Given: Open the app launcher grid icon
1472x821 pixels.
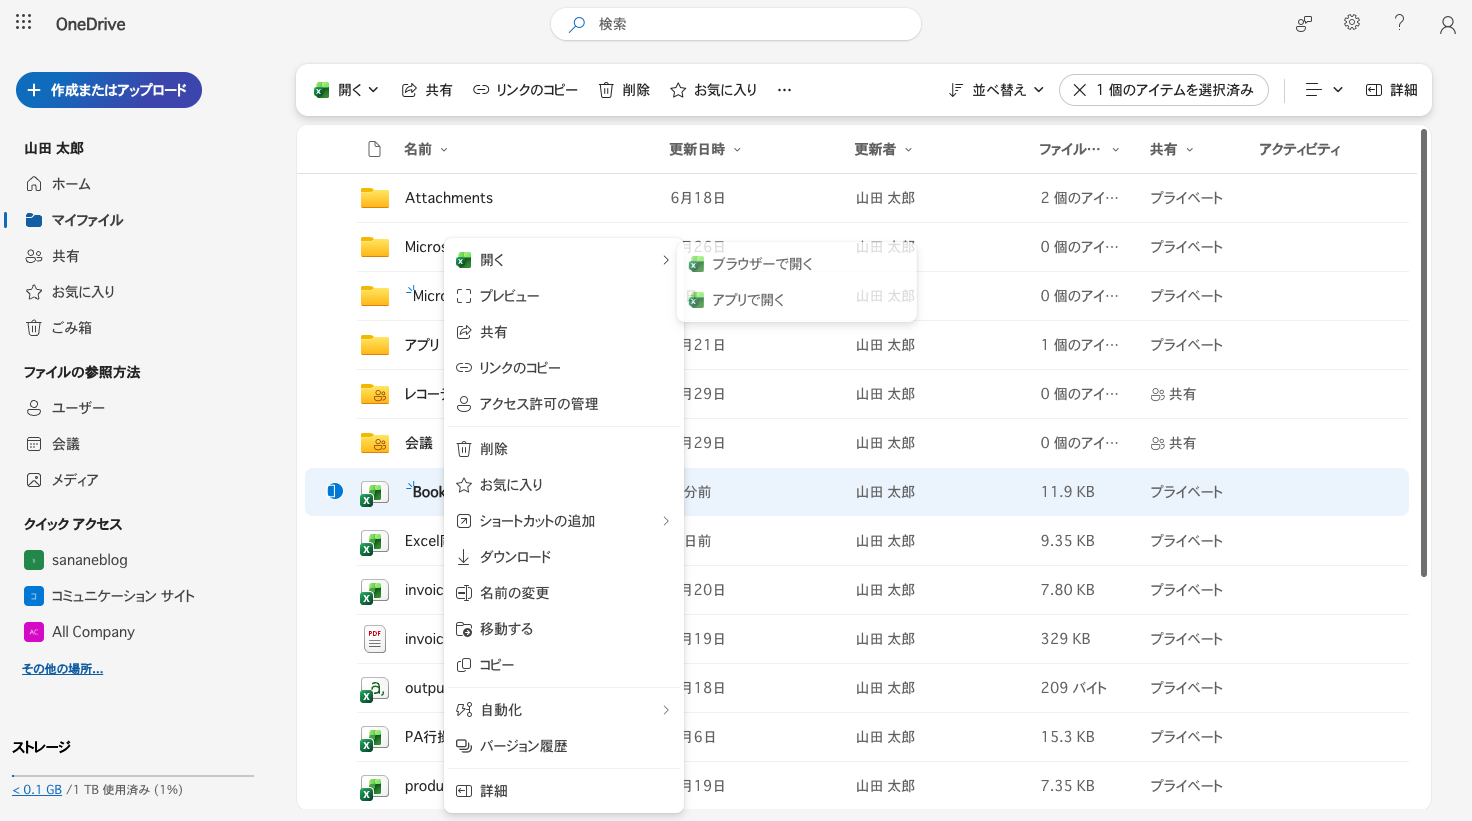Looking at the screenshot, I should [24, 22].
